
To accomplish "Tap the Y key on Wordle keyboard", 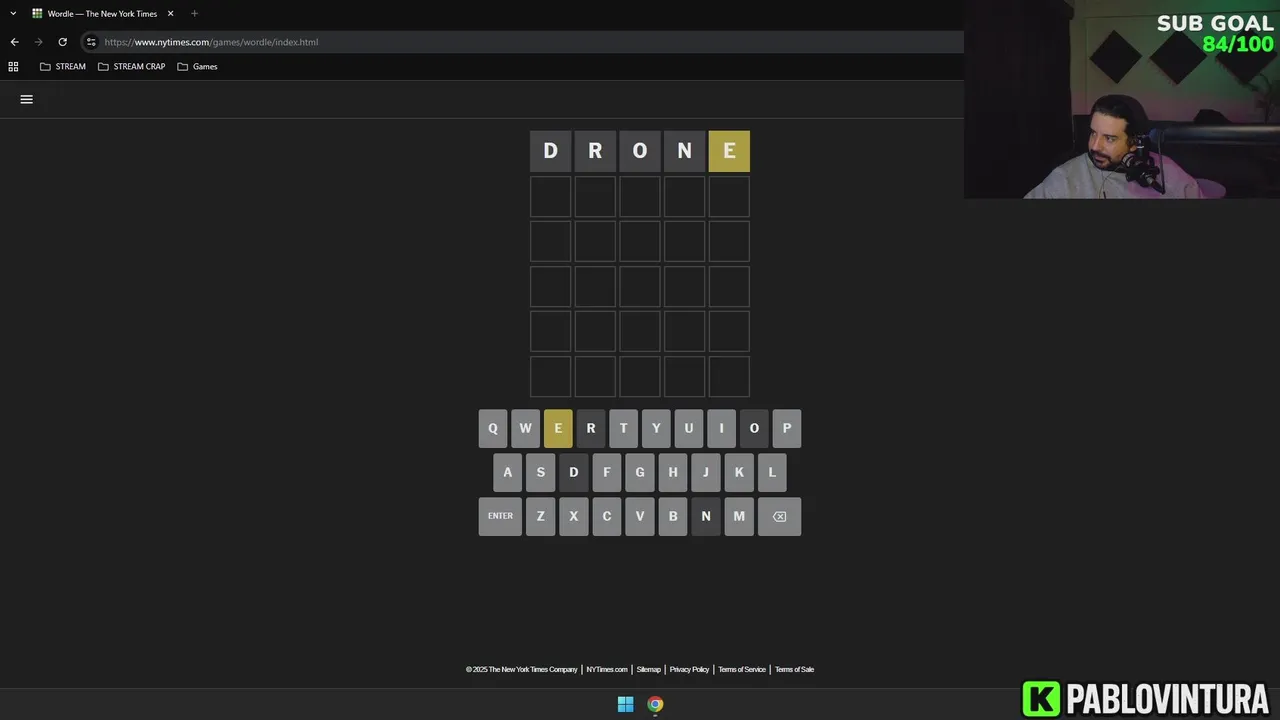I will click(656, 428).
